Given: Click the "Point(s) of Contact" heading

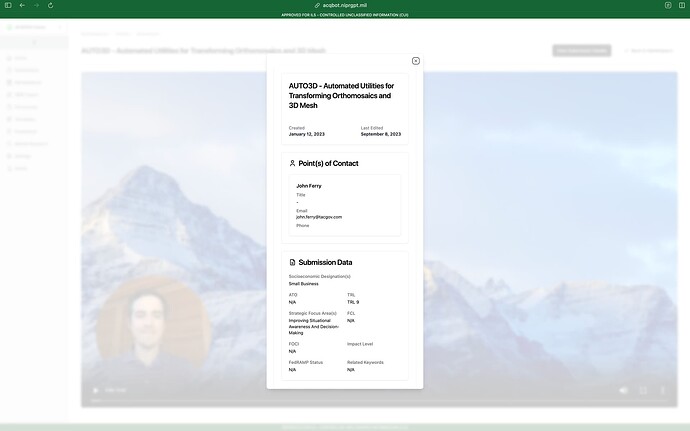Looking at the screenshot, I should tap(328, 163).
